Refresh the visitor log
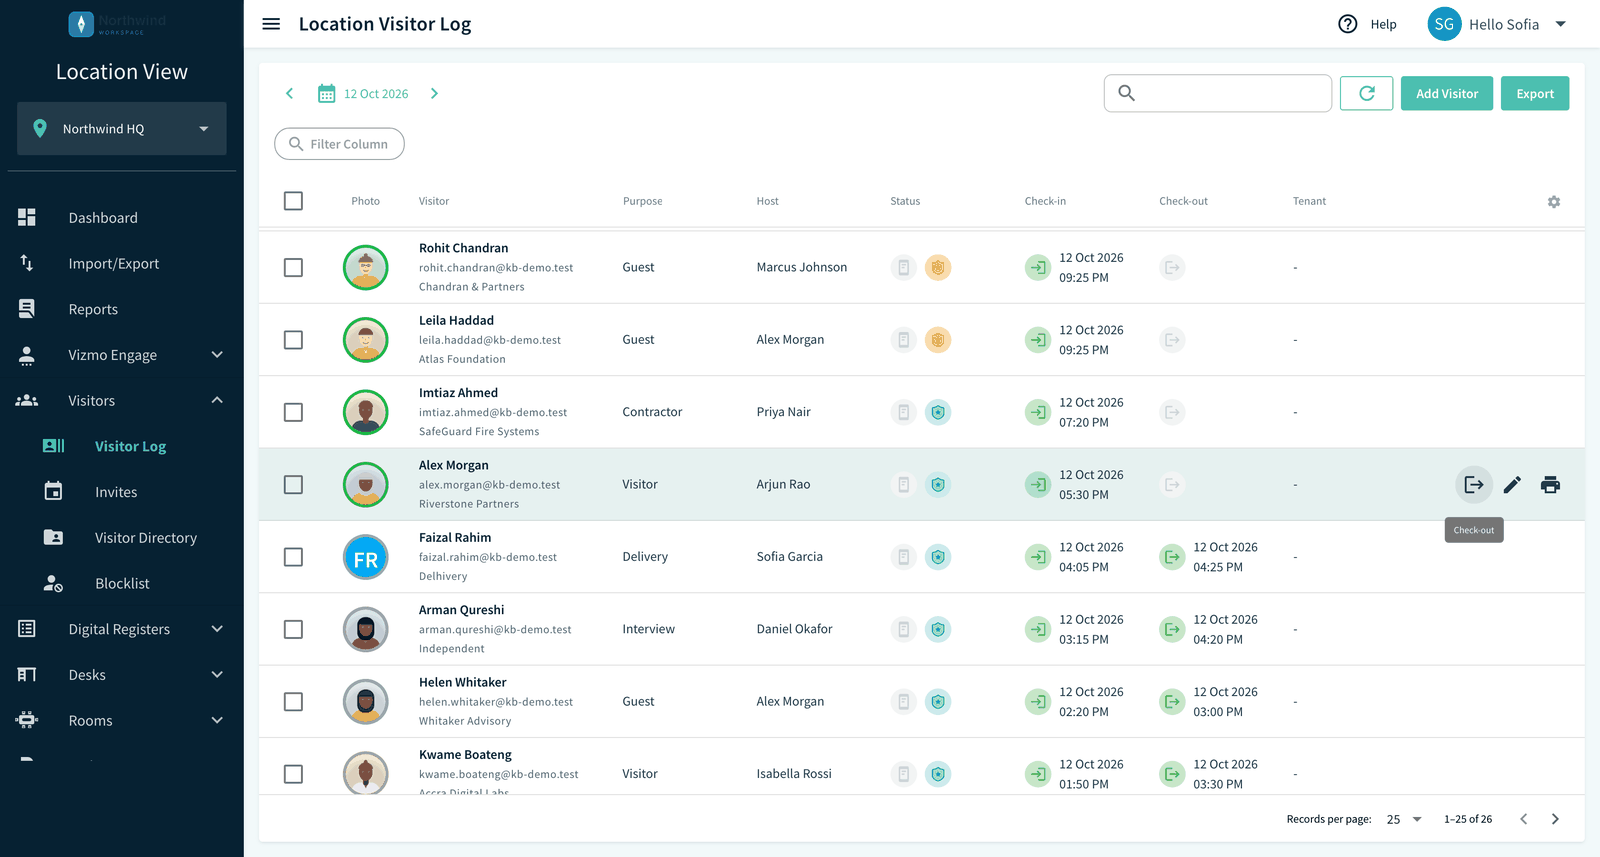Viewport: 1600px width, 857px height. point(1366,94)
